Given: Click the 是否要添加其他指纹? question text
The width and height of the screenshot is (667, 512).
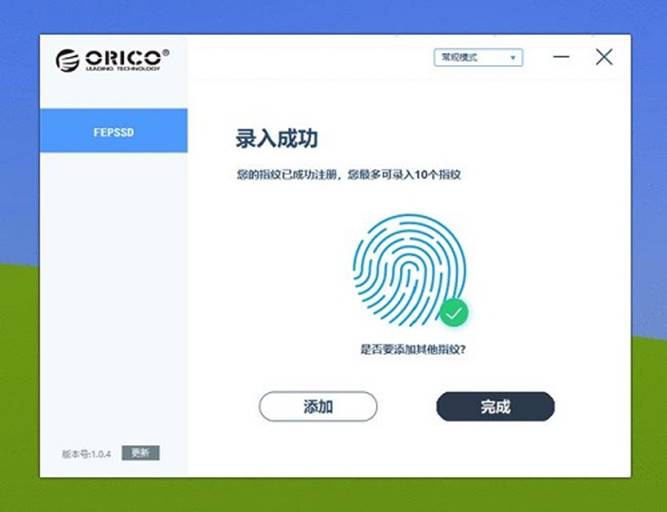Looking at the screenshot, I should click(413, 350).
